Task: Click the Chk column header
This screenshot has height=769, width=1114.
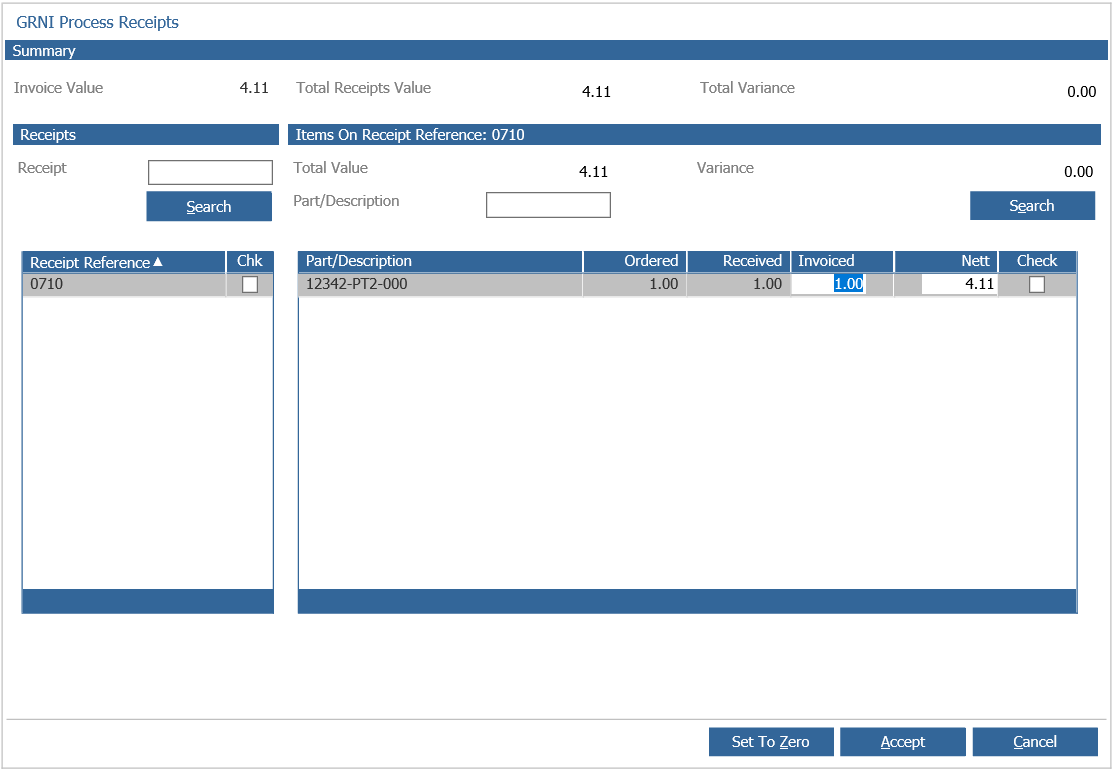Action: click(x=249, y=261)
